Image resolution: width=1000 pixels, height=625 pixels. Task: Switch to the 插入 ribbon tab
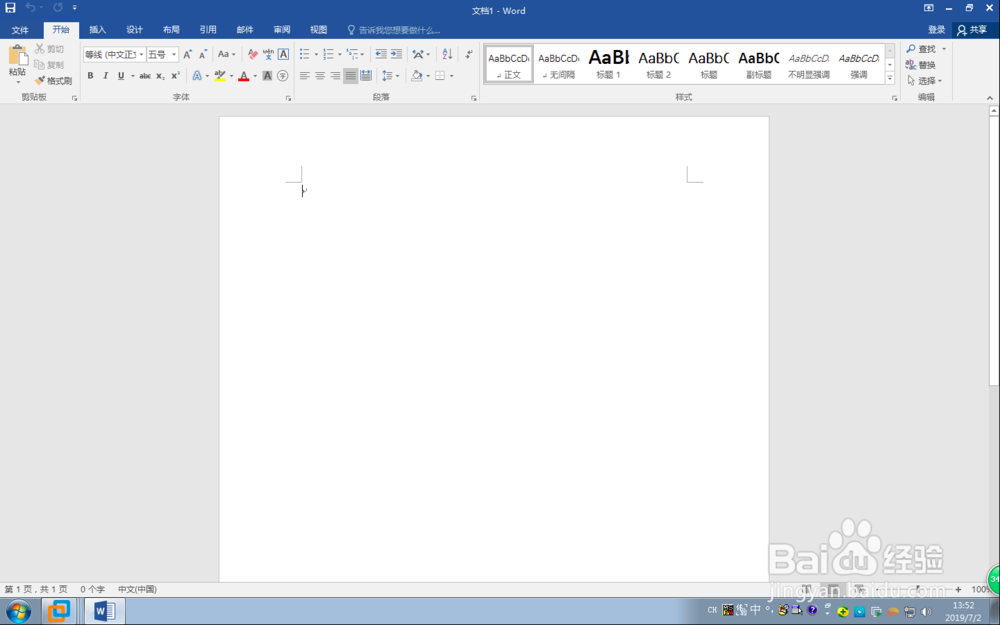(96, 29)
